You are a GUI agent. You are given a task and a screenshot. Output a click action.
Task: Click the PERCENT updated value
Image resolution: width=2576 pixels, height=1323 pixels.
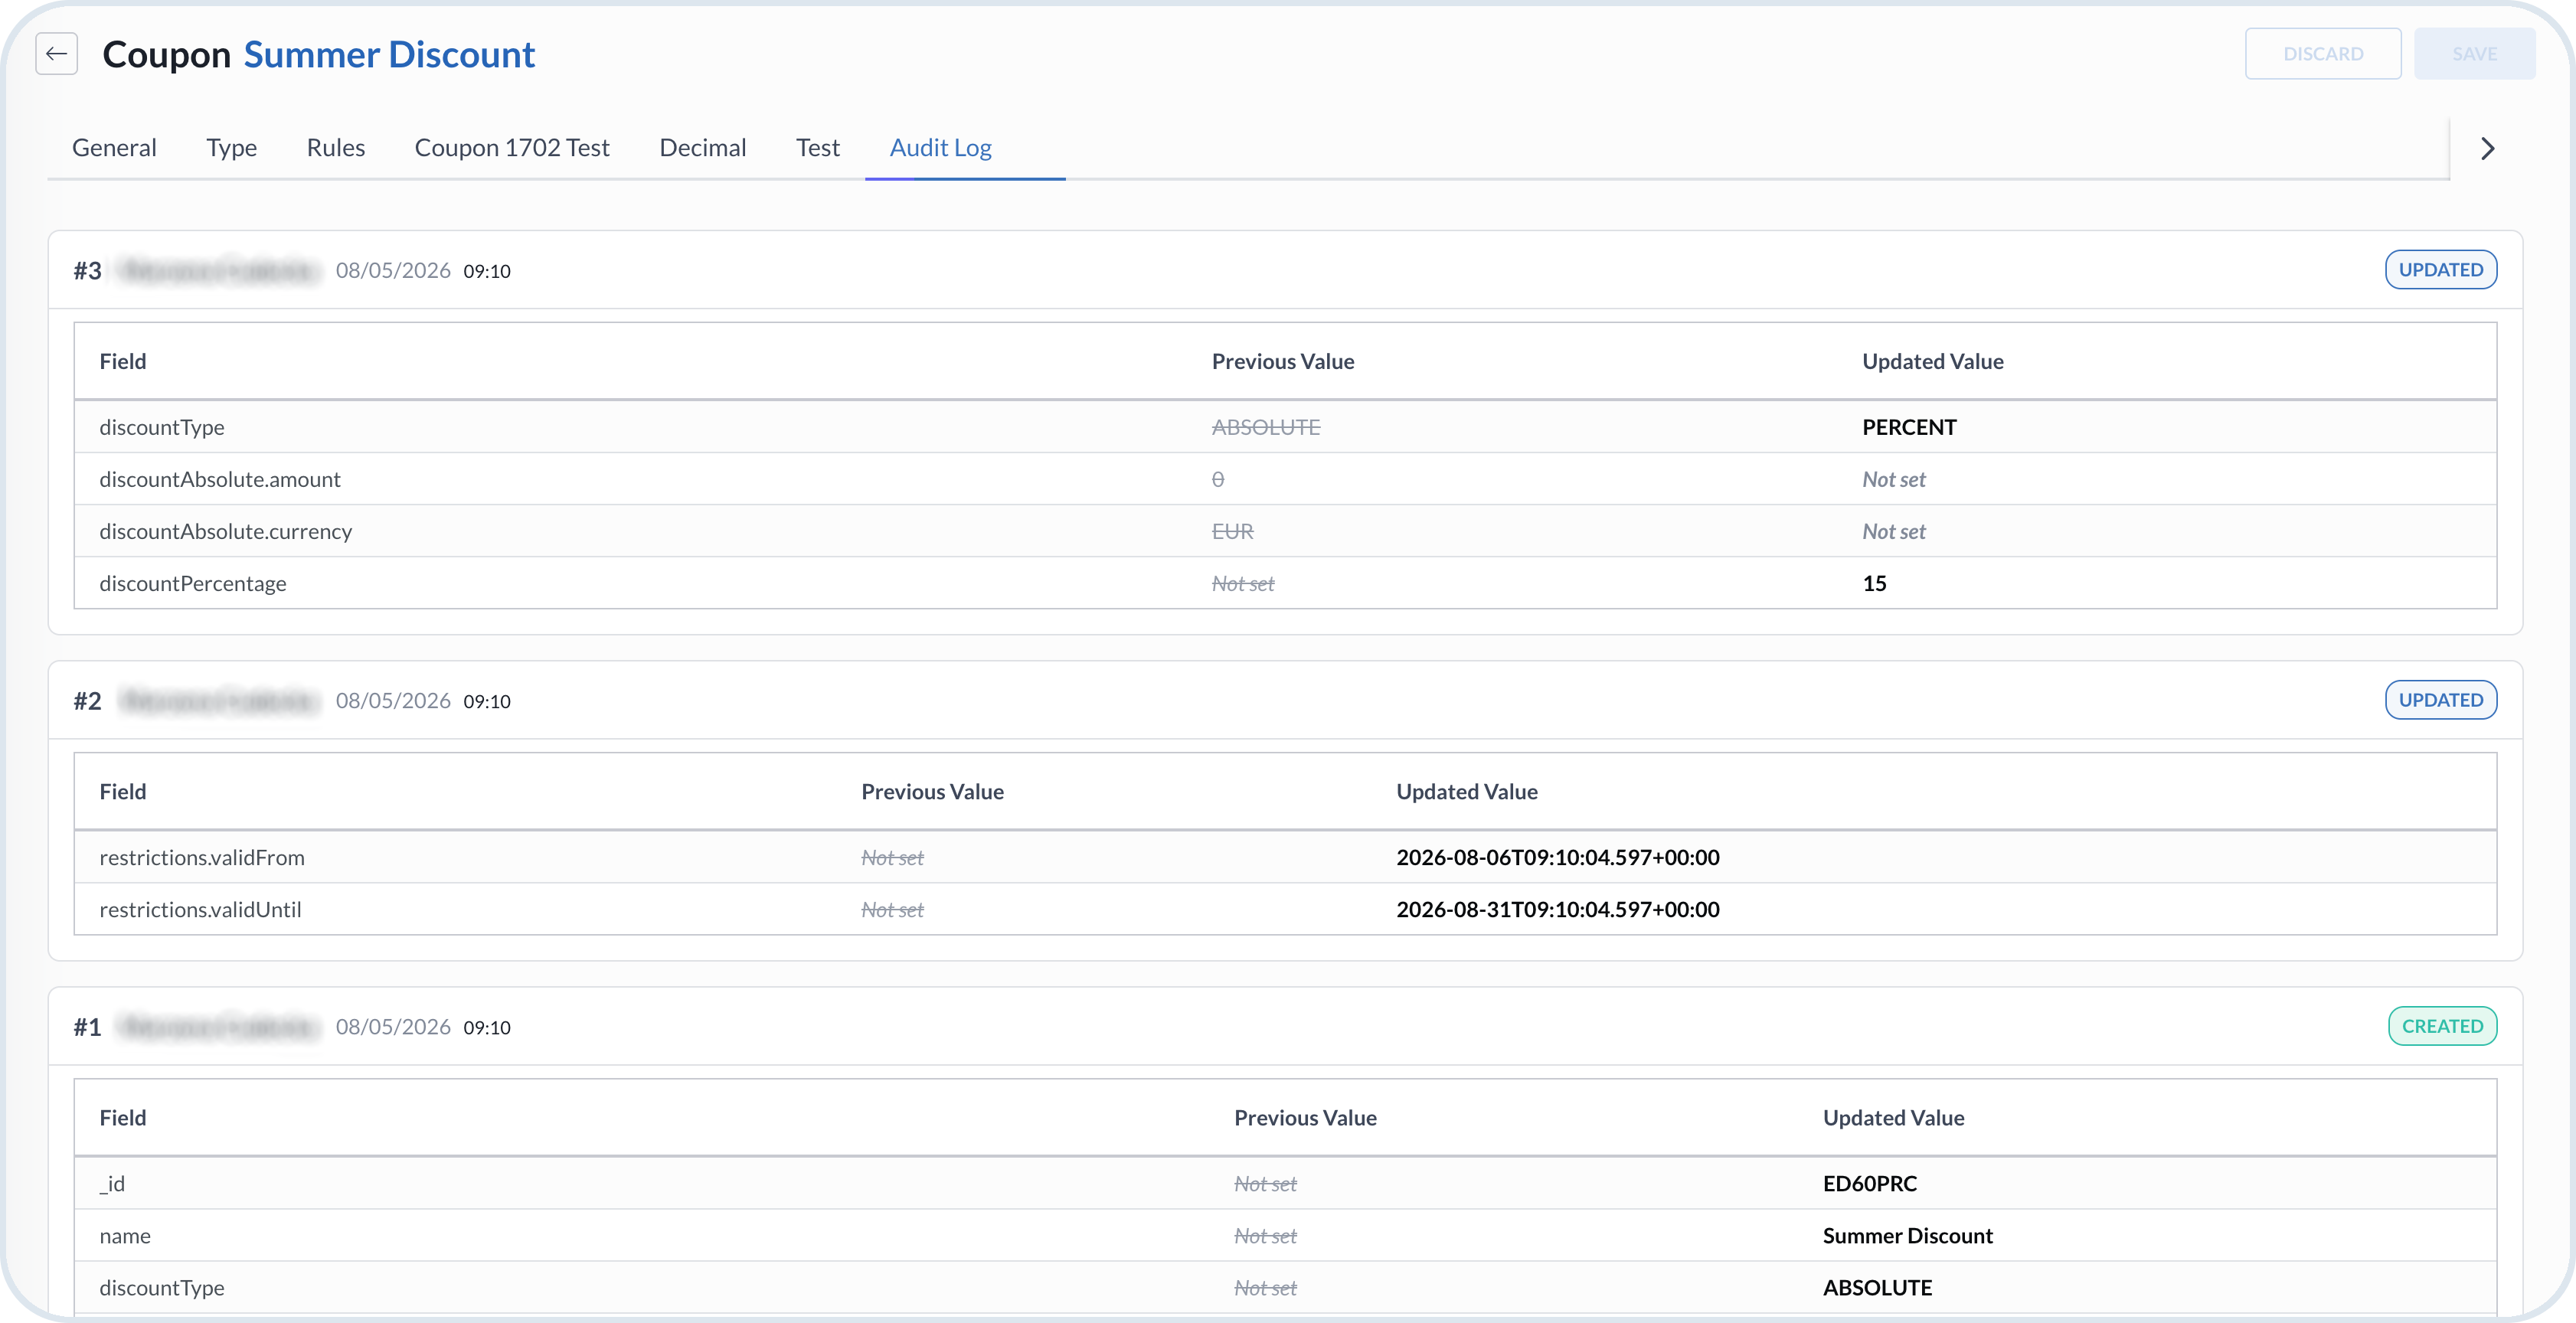pos(1908,427)
